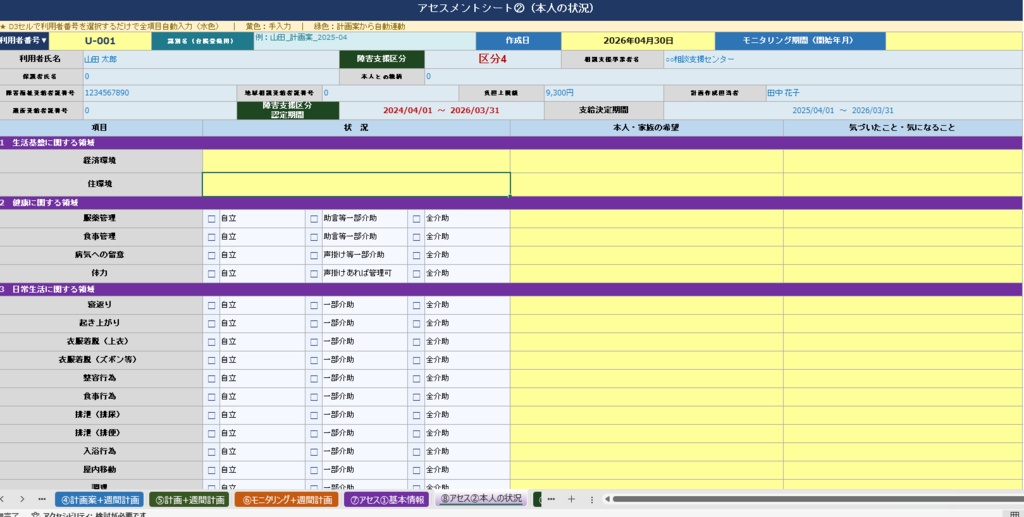1024x517 pixels.
Task: Switch to ⑥モニタリング+週間計画 sheet tab
Action: tap(286, 499)
